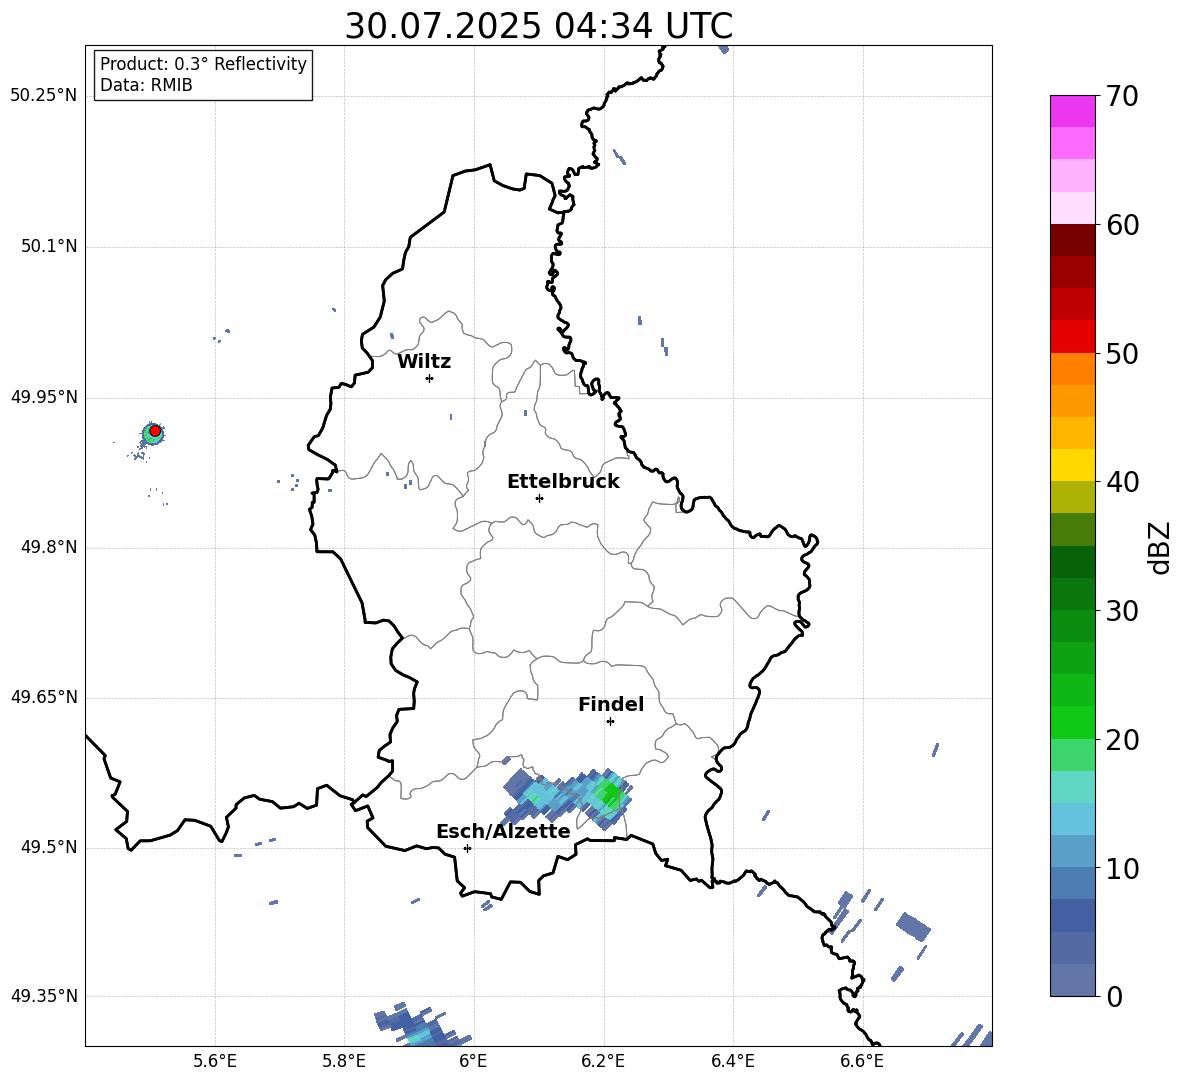Click the red high-reflectivity dot at left
The width and height of the screenshot is (1184, 1081).
point(155,431)
